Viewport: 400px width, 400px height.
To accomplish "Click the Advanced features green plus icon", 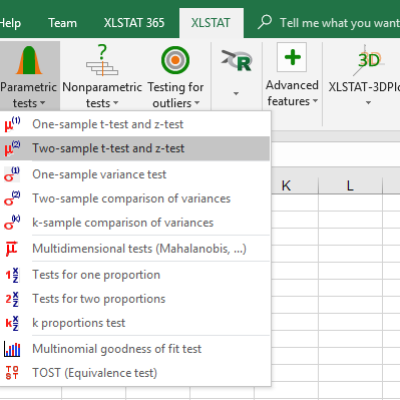I will point(292,57).
